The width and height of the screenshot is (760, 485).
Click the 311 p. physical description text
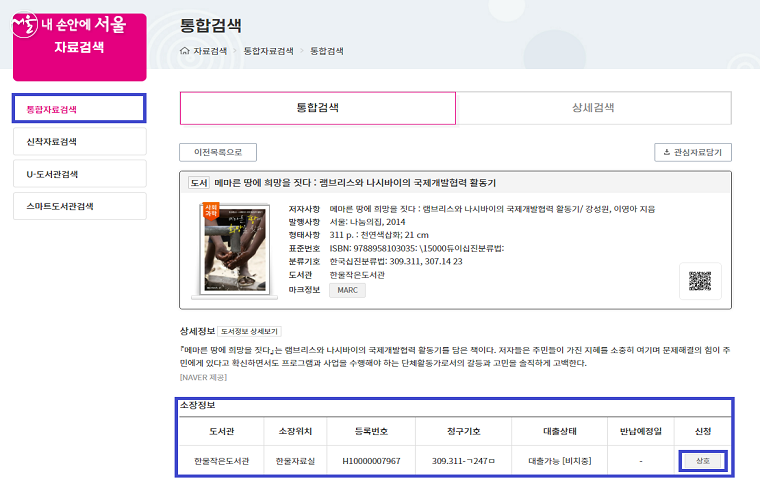tap(379, 235)
